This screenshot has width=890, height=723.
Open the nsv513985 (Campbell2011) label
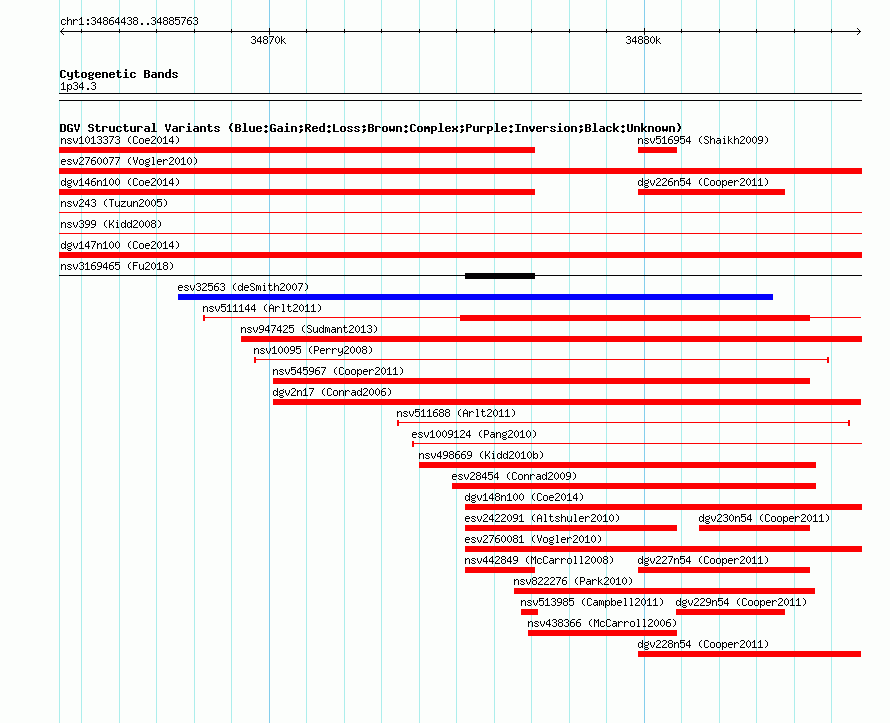pos(592,602)
